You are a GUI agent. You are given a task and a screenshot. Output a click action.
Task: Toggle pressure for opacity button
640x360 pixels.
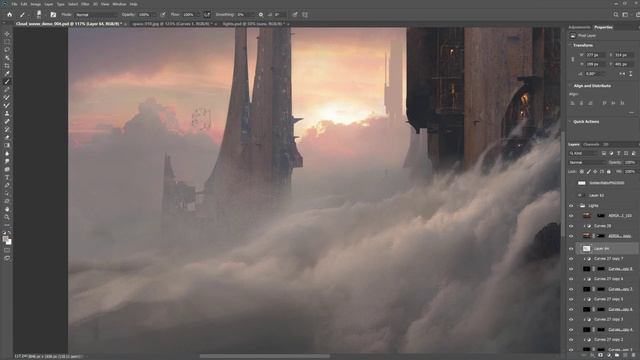click(163, 15)
